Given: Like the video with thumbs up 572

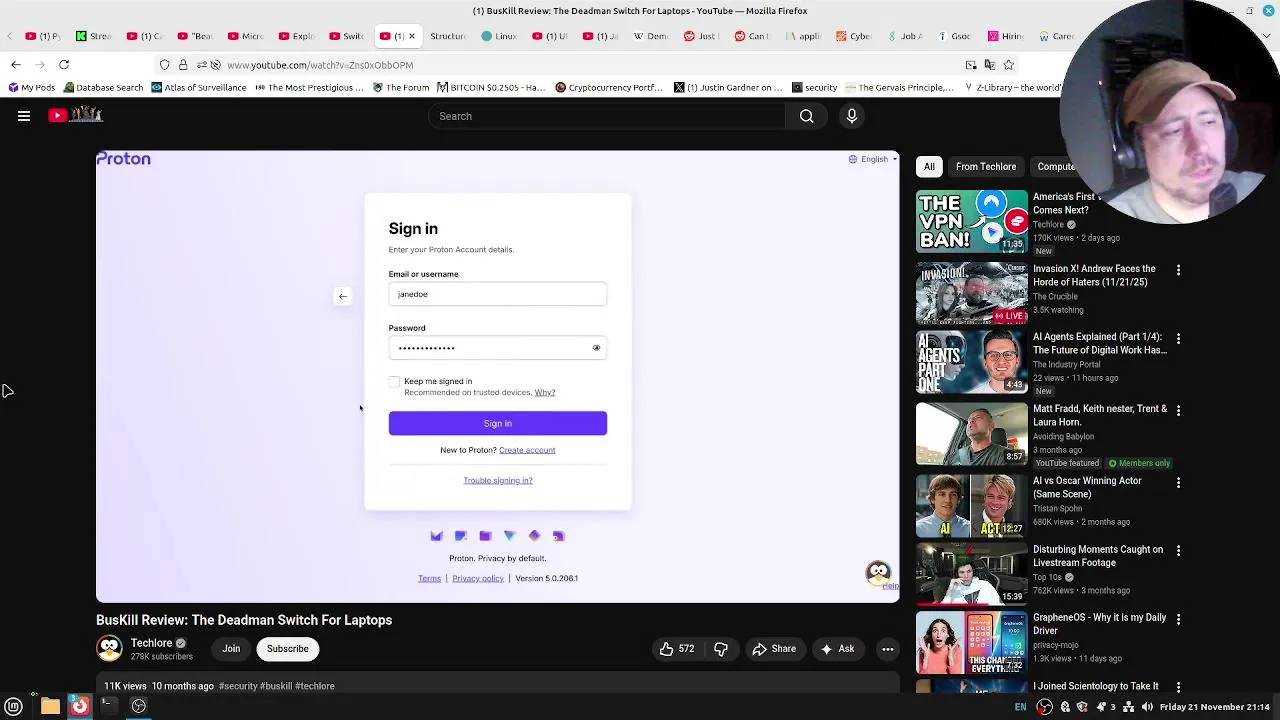Looking at the screenshot, I should [677, 649].
